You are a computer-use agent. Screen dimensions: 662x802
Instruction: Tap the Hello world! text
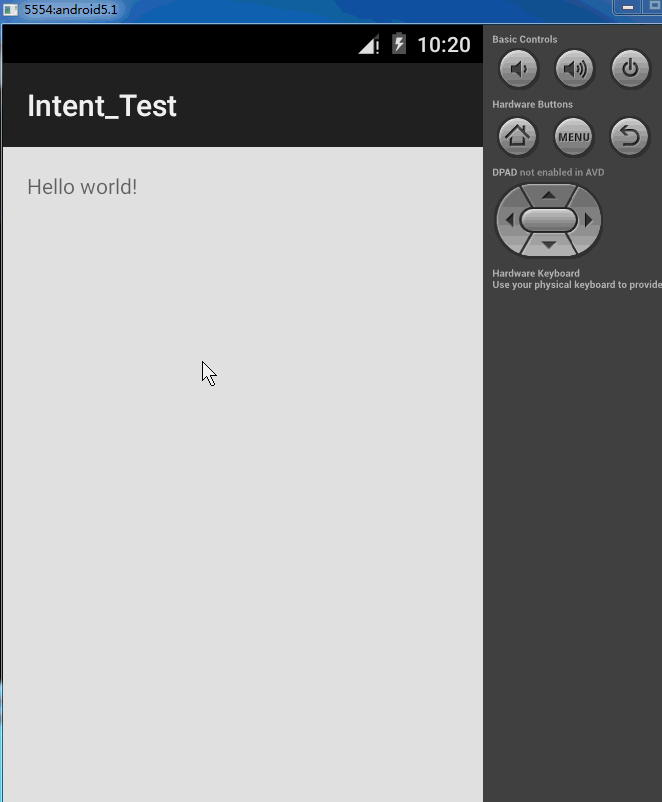pyautogui.click(x=82, y=187)
